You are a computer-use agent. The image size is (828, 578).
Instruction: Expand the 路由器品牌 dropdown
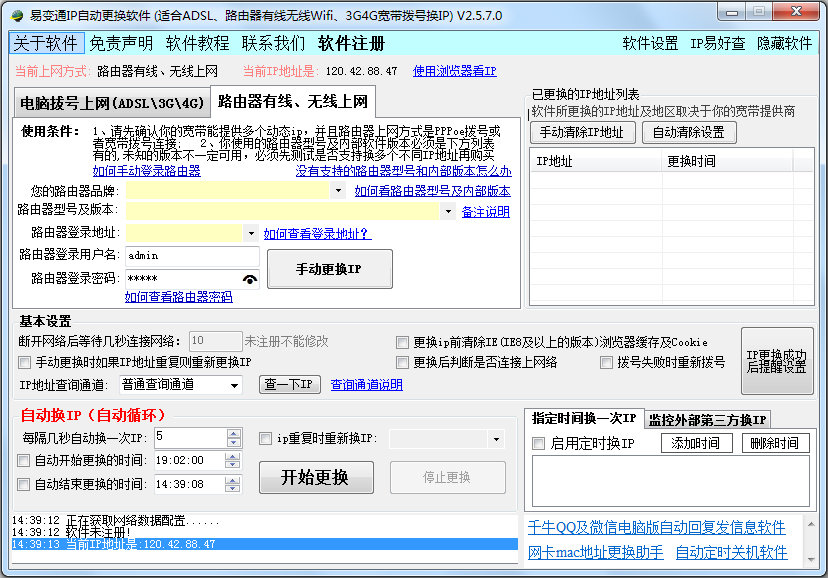(x=338, y=191)
